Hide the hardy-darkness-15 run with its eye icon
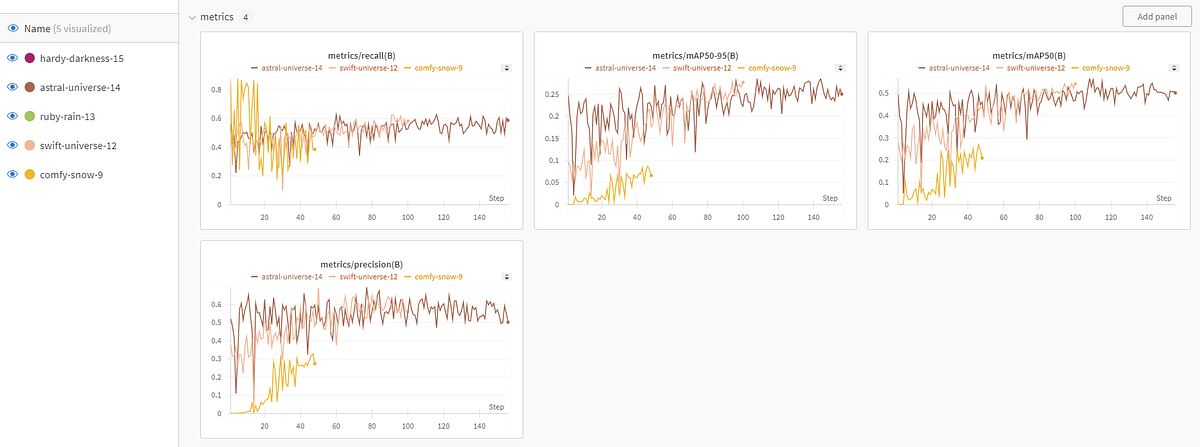 click(14, 58)
